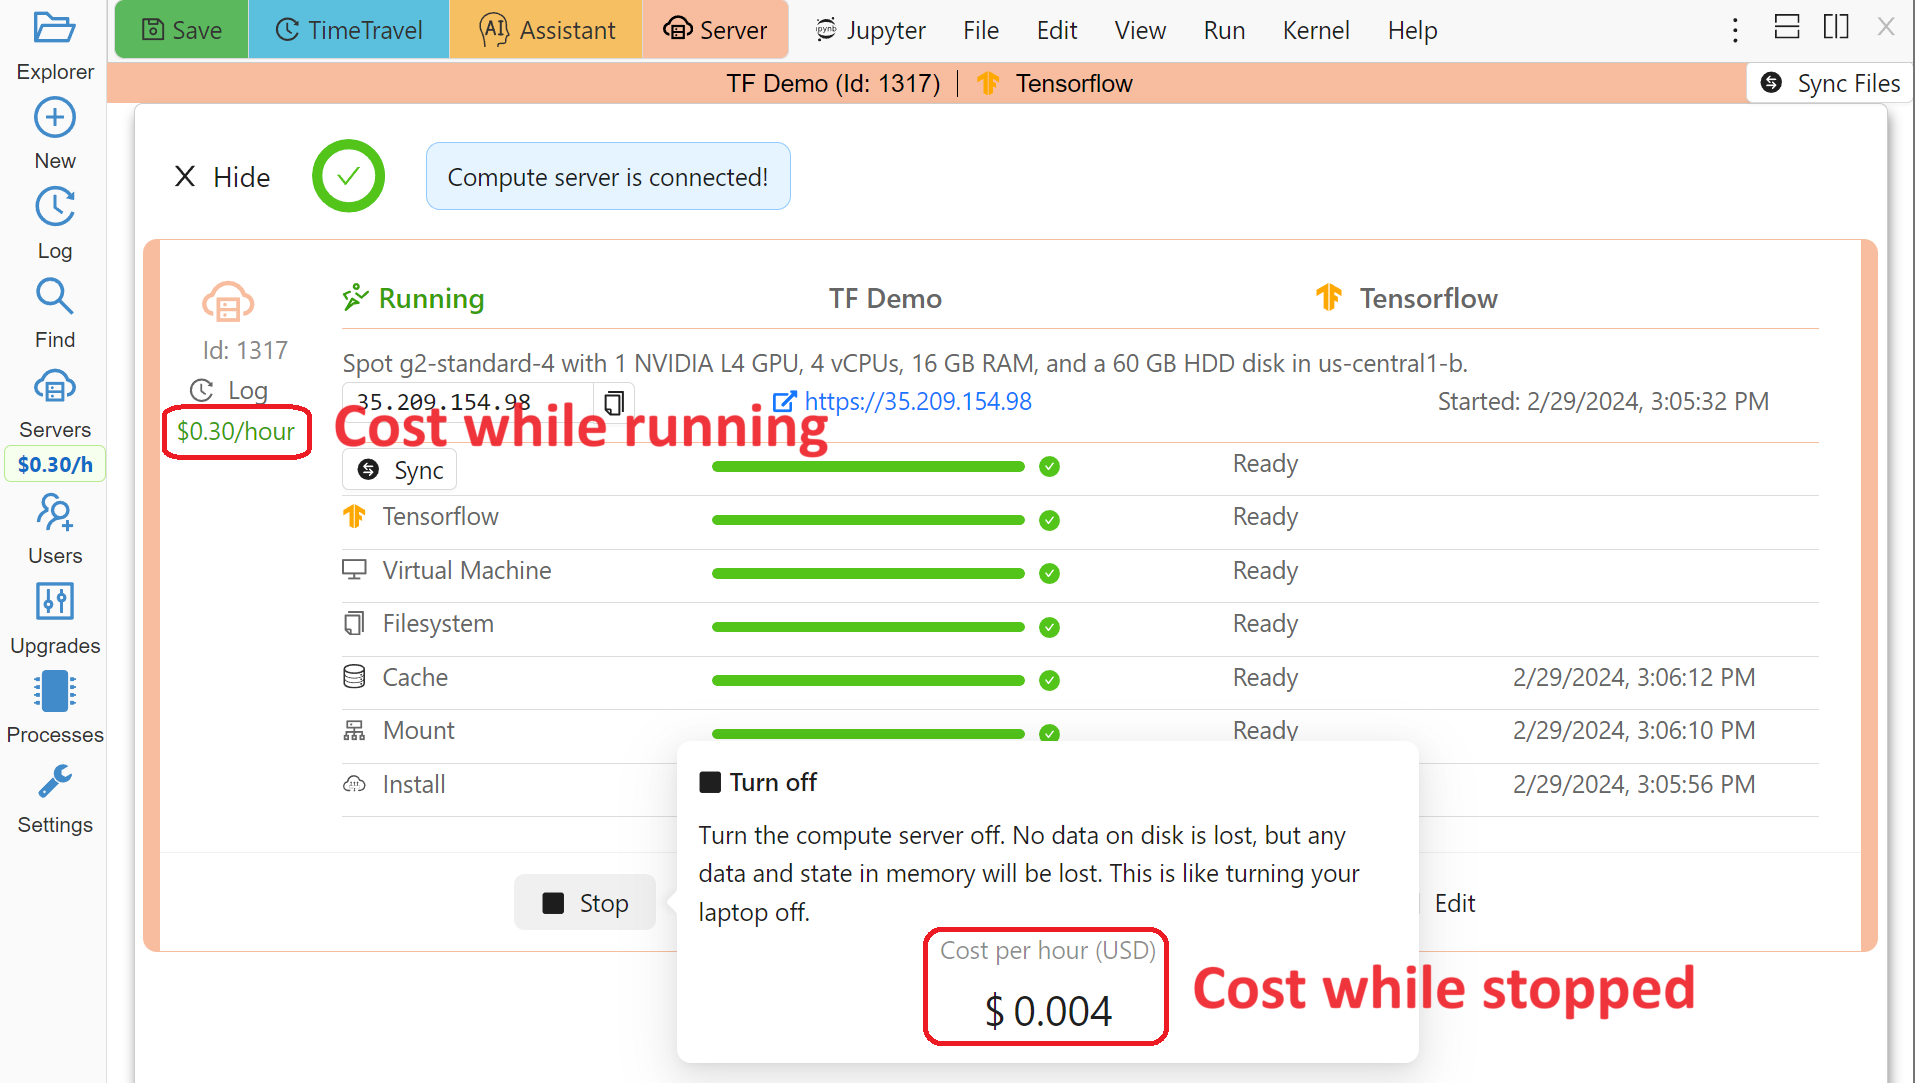Open the Explorer folder icon in sidebar

click(x=54, y=28)
